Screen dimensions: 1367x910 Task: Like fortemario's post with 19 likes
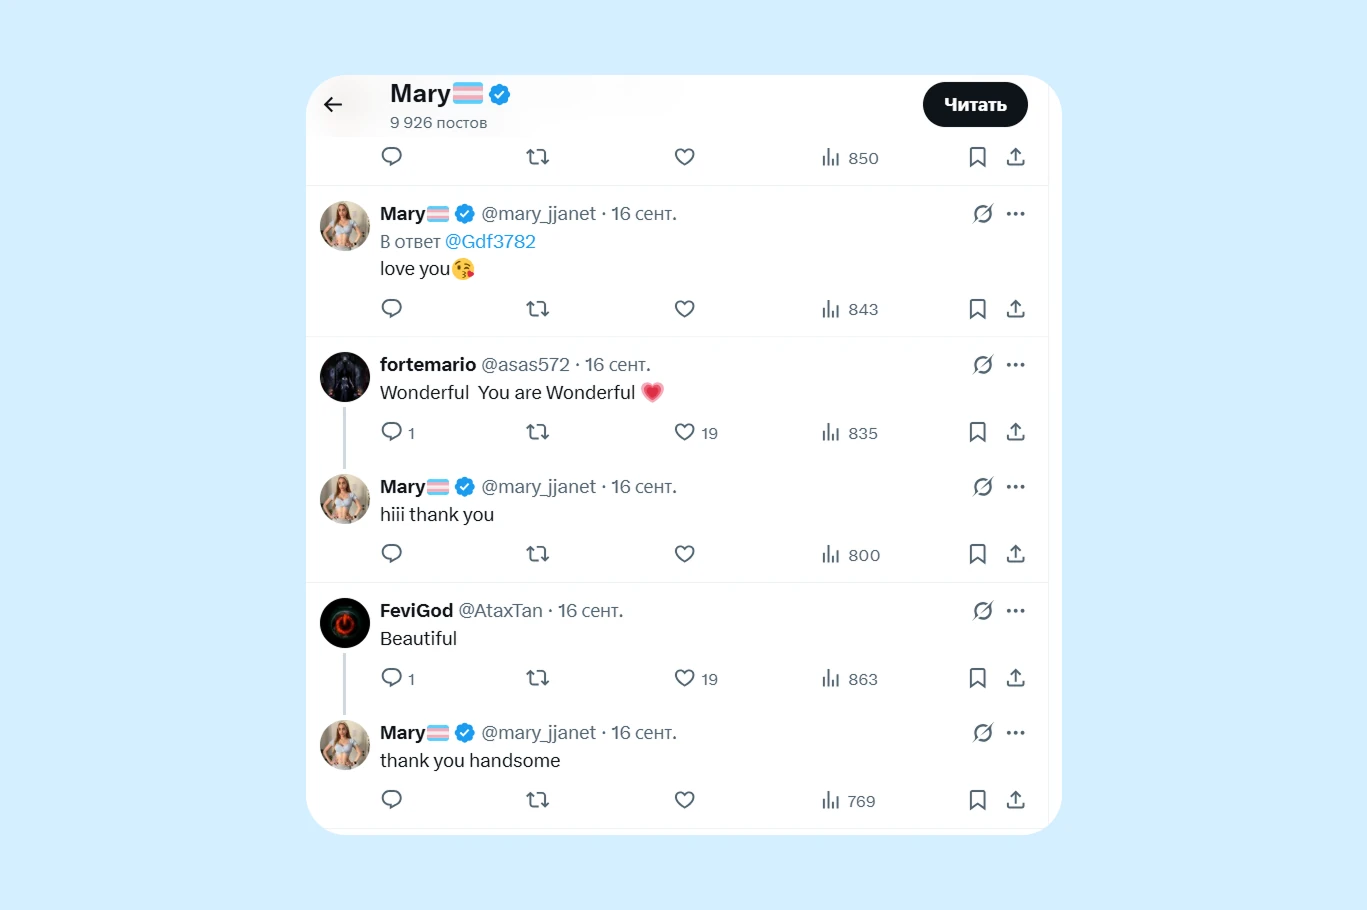click(684, 432)
